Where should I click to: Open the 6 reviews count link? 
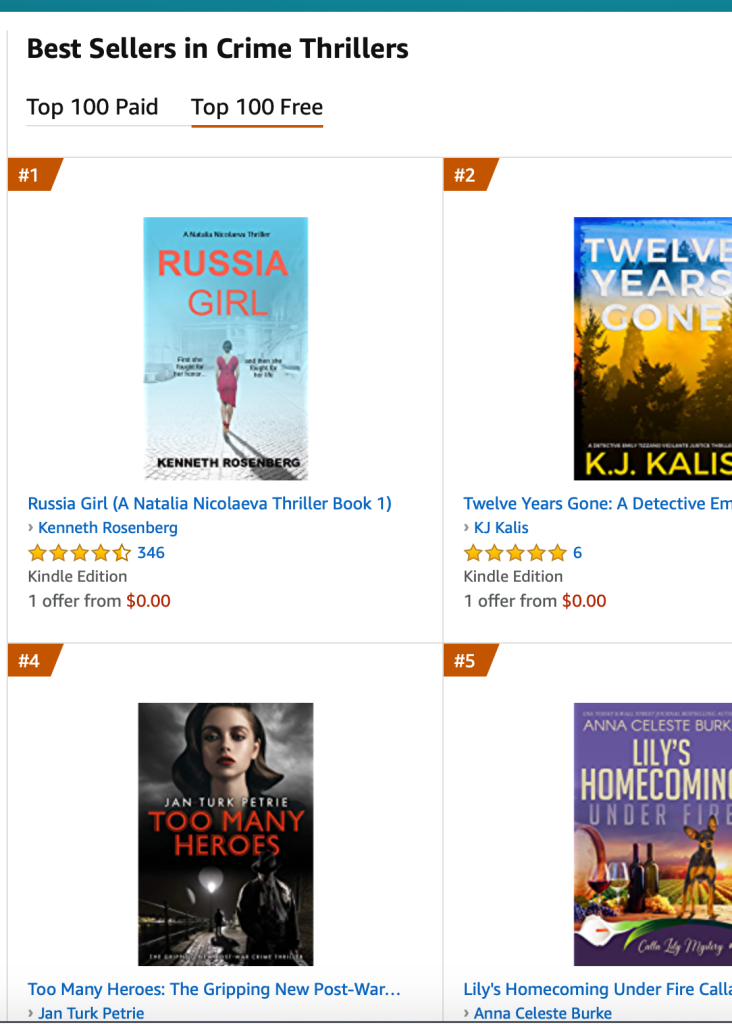pyautogui.click(x=577, y=552)
